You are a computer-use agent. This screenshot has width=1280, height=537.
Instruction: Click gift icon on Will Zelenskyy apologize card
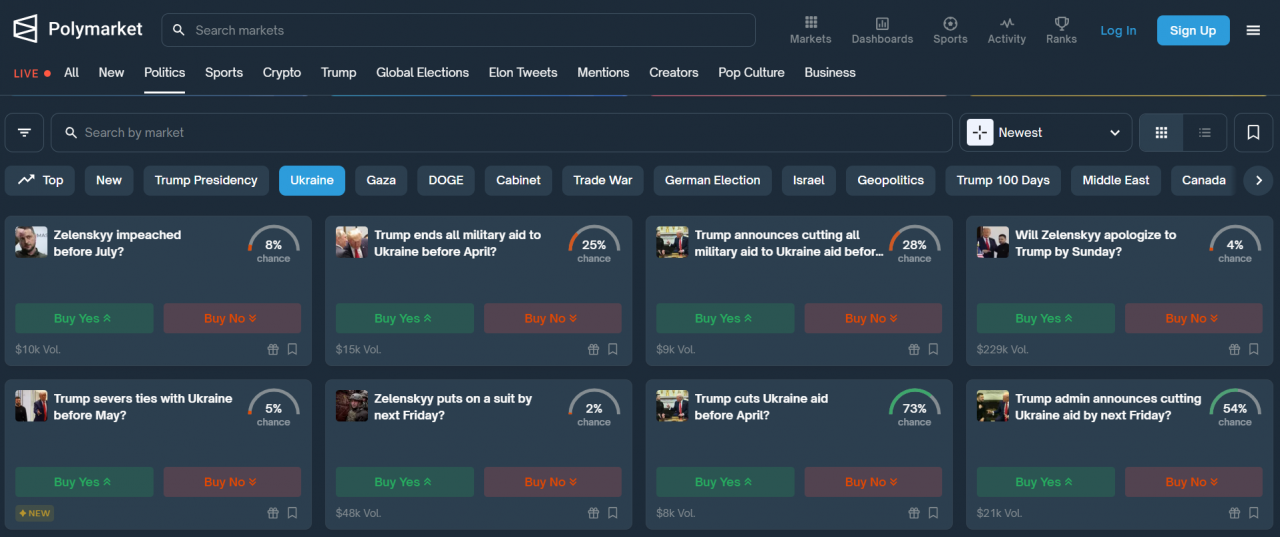tap(1234, 349)
